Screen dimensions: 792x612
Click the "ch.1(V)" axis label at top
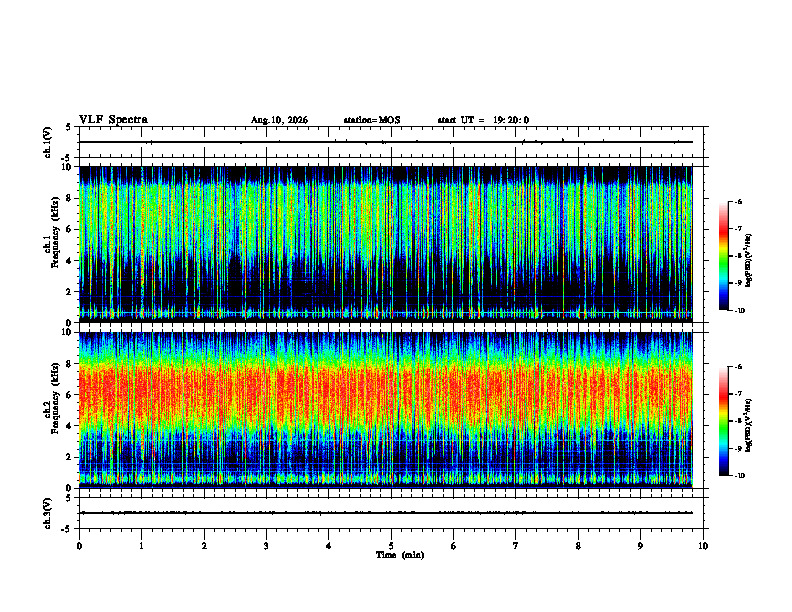click(x=48, y=142)
